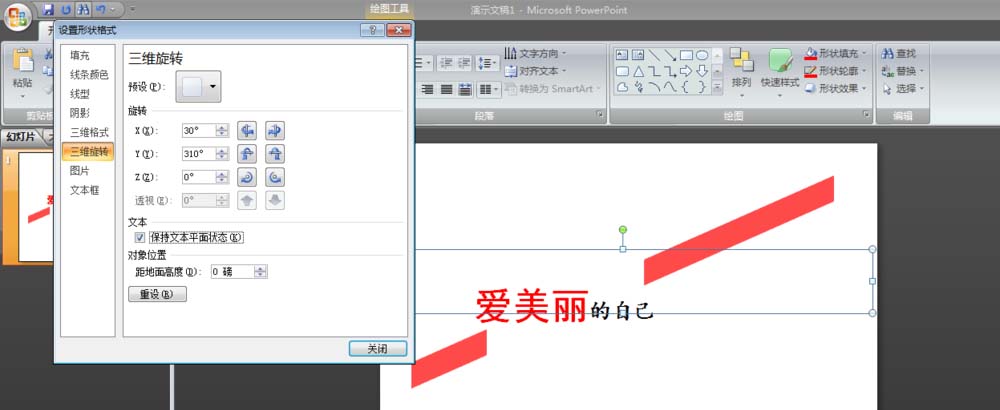
Task: Open the line spacing dropdown in ribbon
Action: [x=487, y=63]
